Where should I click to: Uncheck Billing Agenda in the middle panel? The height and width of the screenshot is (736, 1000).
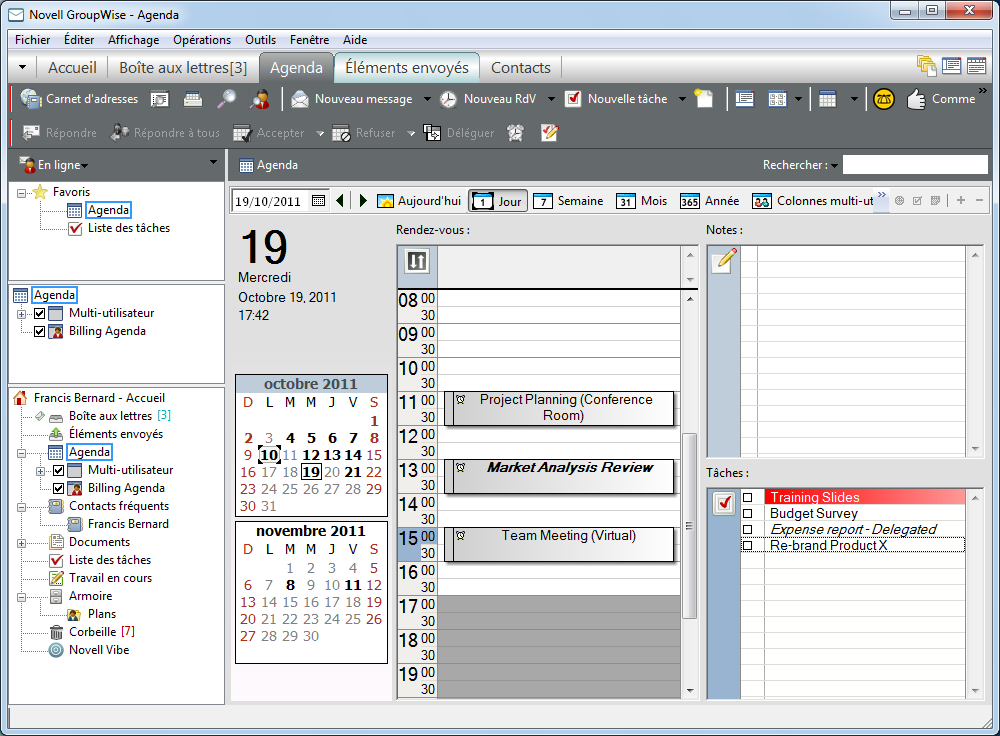[x=40, y=331]
